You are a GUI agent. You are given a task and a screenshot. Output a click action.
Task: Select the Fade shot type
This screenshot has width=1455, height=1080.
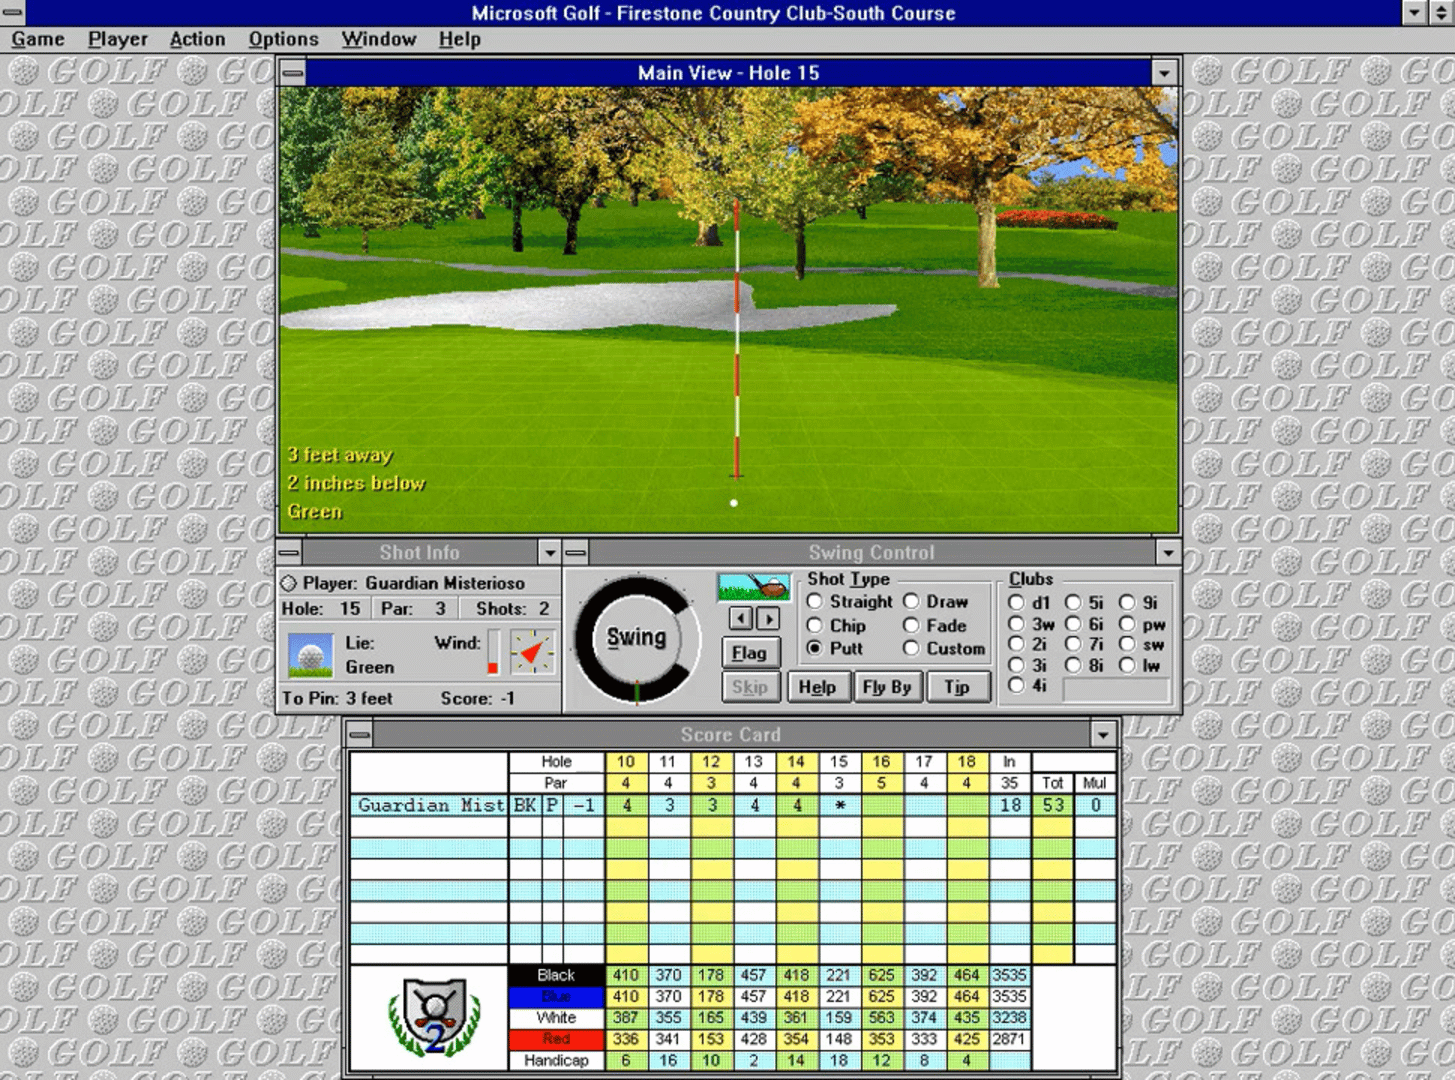[935, 626]
